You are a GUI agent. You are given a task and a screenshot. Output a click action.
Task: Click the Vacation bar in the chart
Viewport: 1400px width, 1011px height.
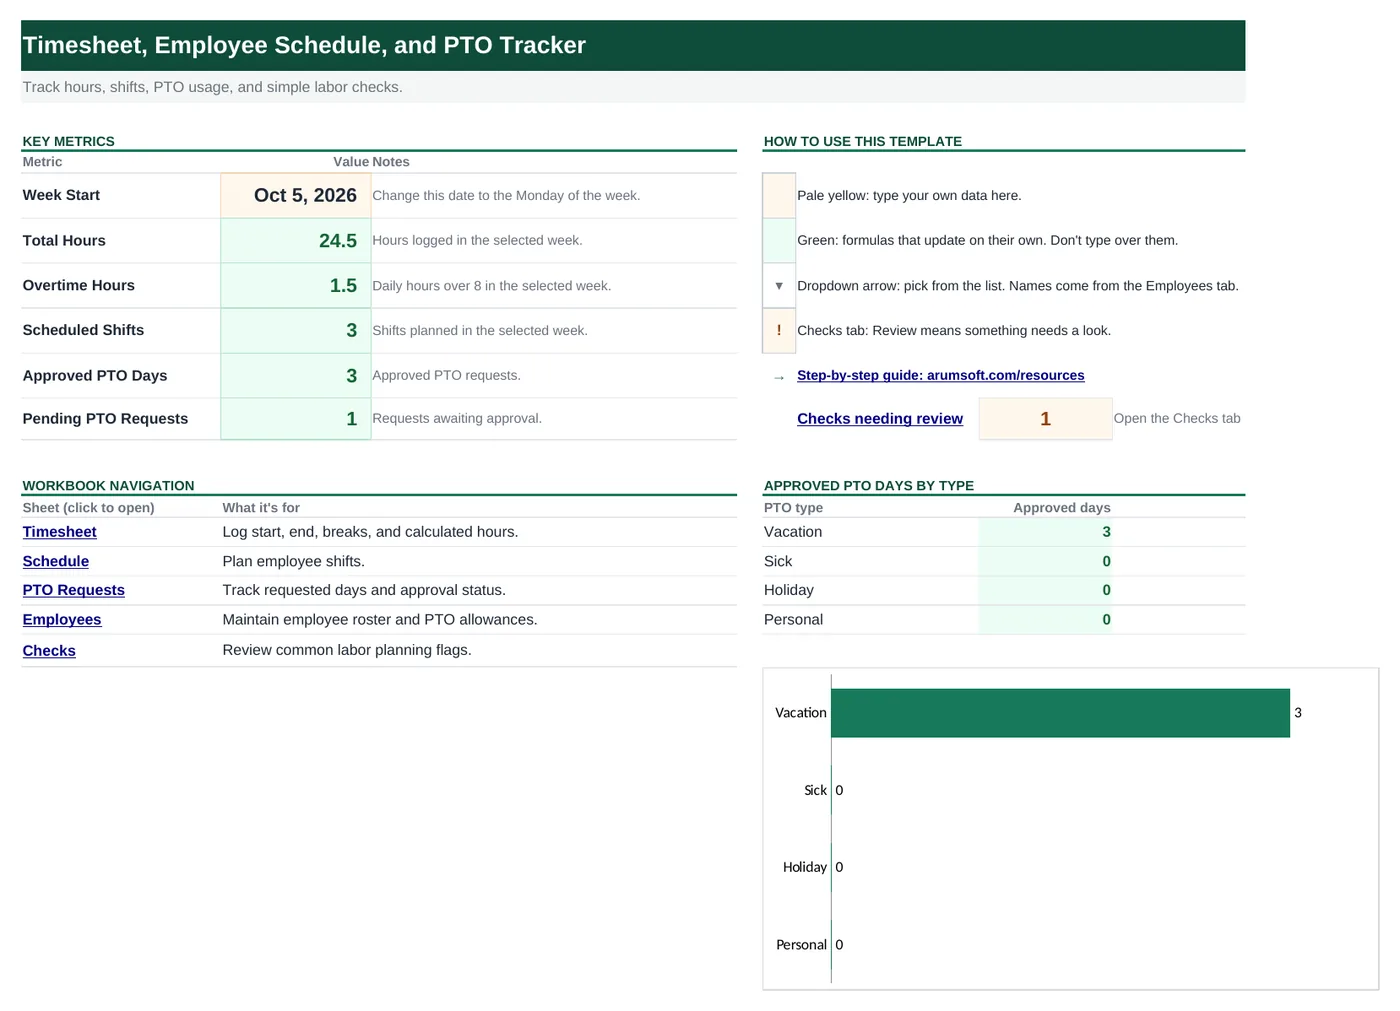point(1060,713)
